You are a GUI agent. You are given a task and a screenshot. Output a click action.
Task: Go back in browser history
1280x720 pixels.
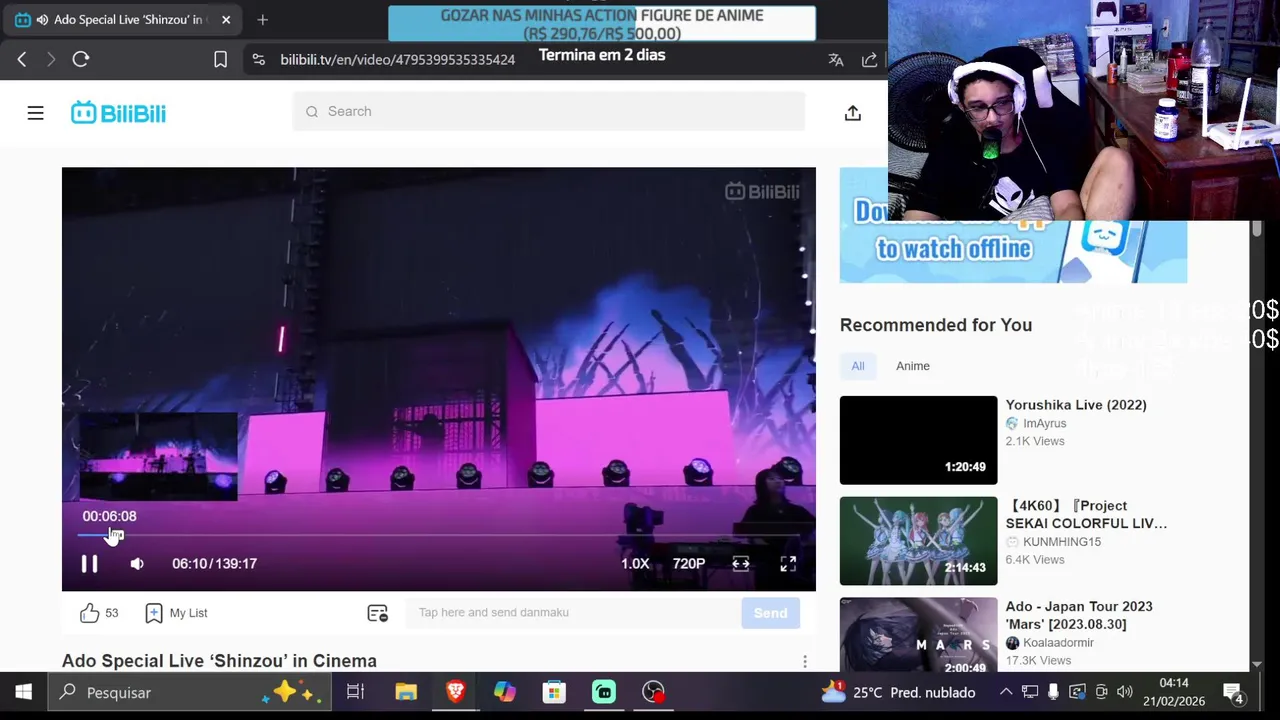tap(21, 60)
